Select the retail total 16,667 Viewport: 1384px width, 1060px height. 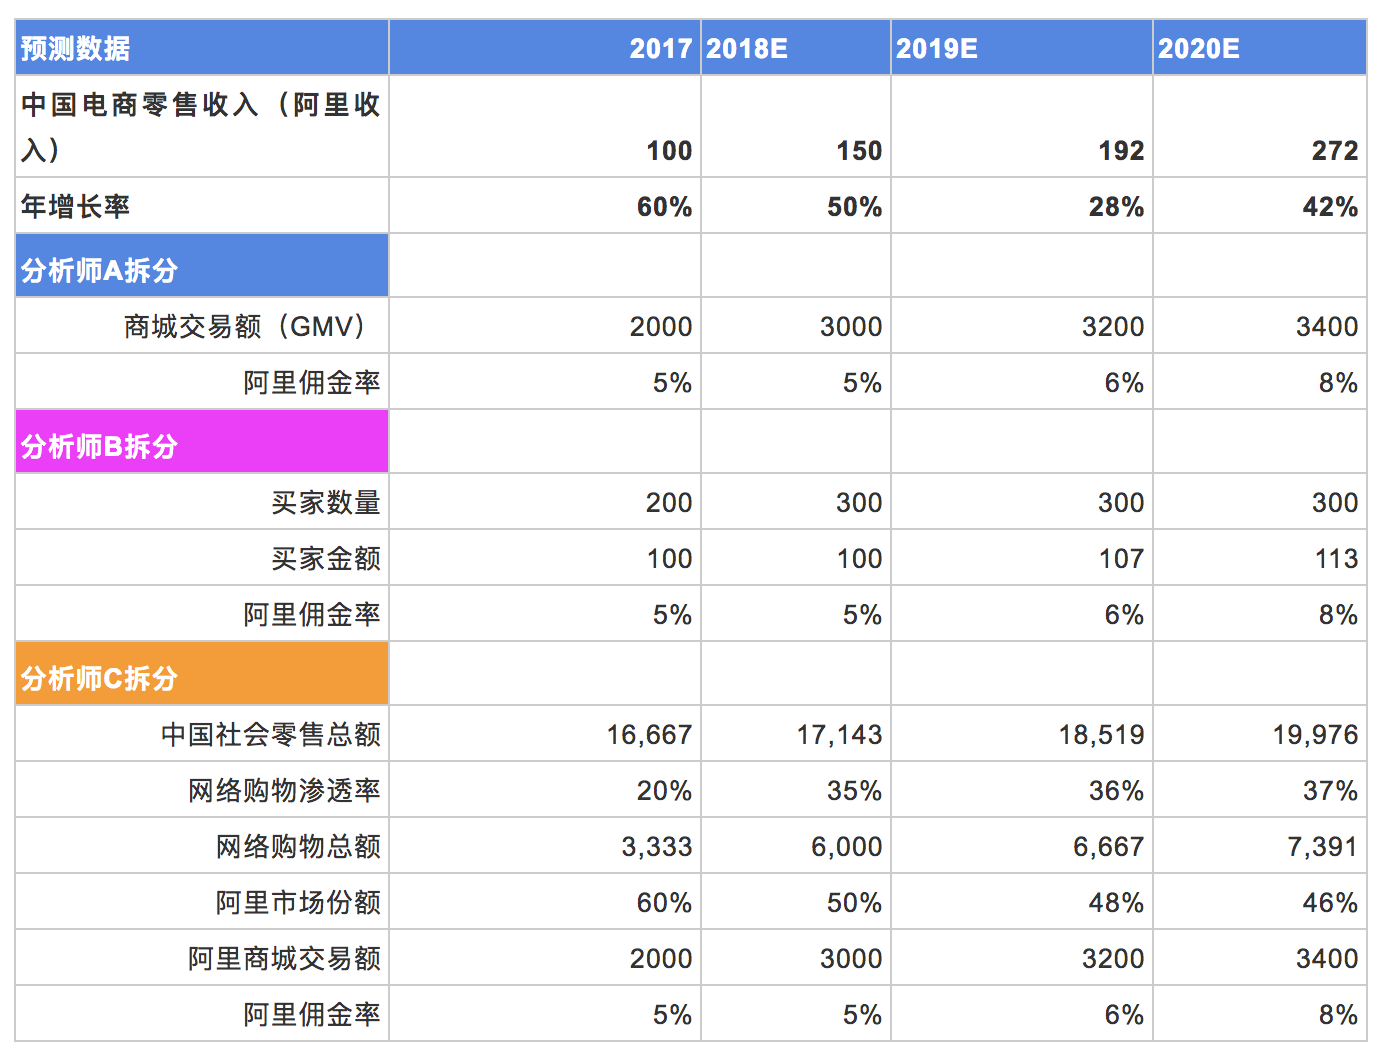pyautogui.click(x=649, y=735)
